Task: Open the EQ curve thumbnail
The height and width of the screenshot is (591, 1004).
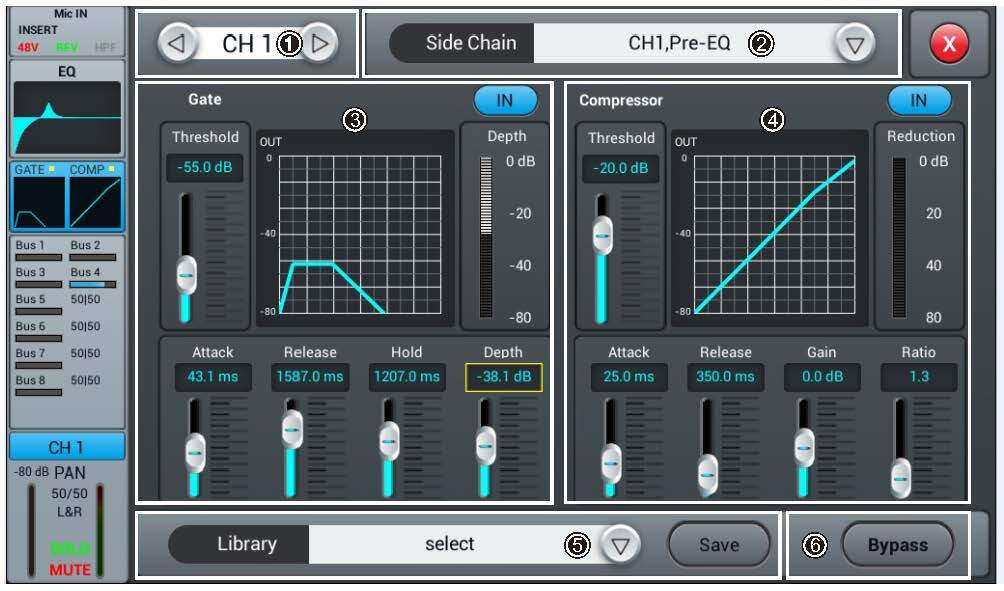Action: point(68,117)
